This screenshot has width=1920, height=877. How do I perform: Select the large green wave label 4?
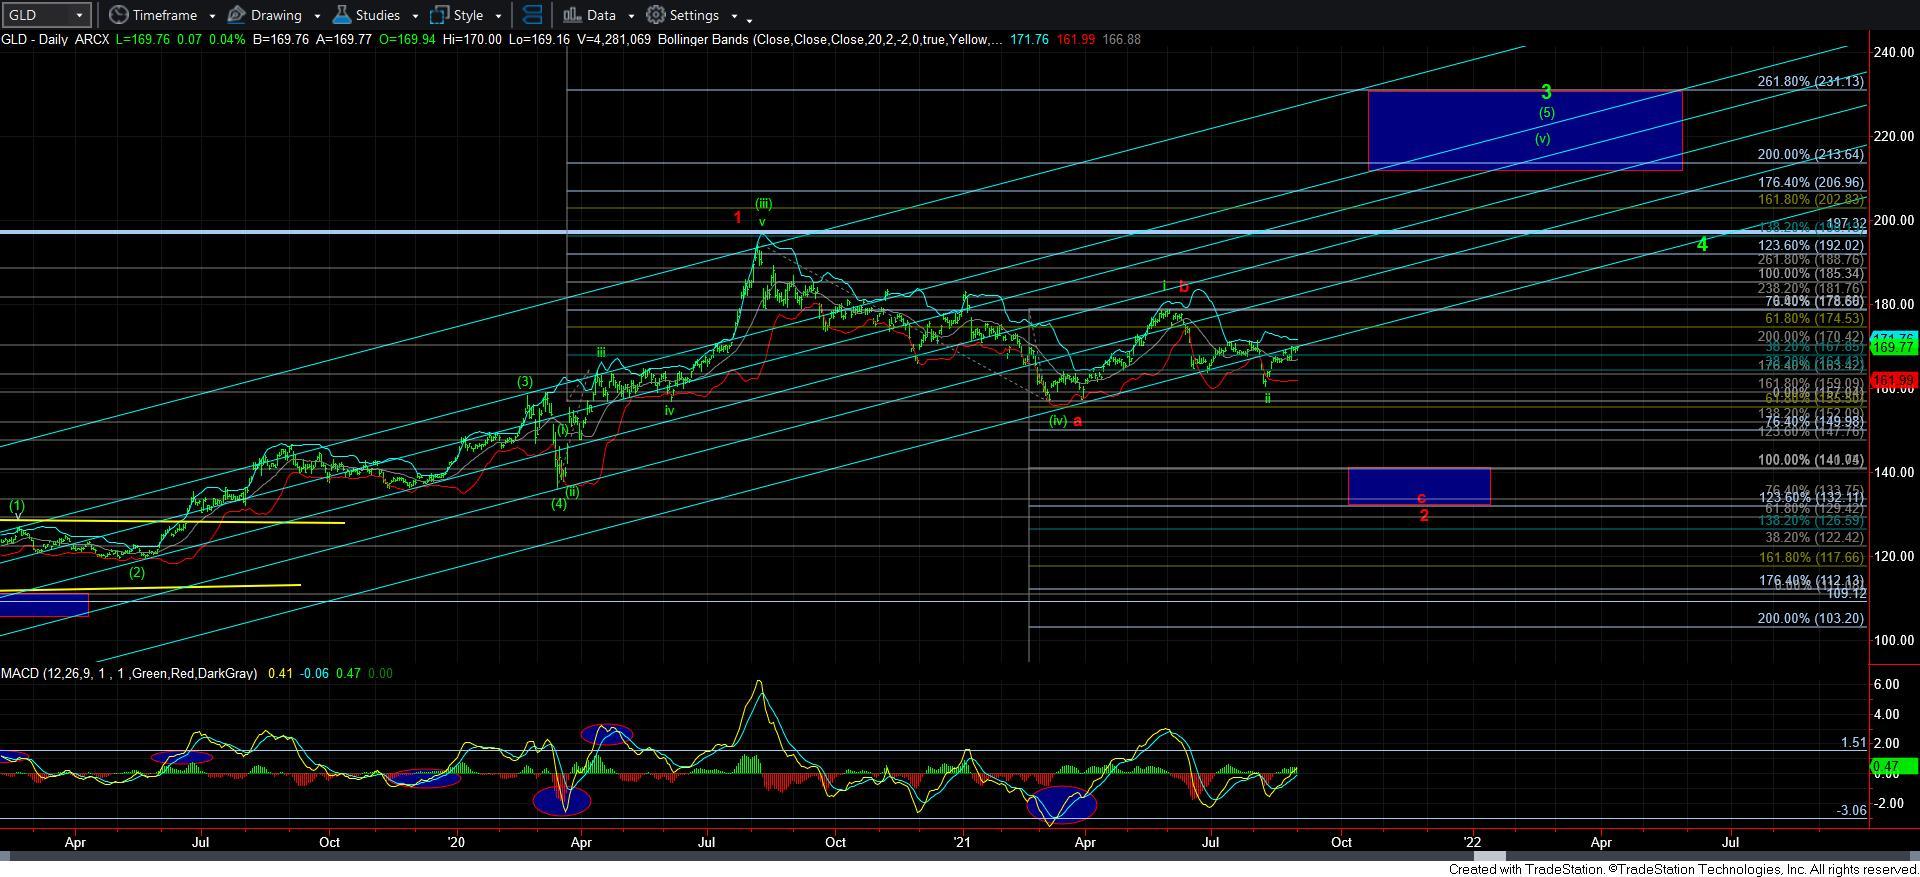tap(1702, 244)
